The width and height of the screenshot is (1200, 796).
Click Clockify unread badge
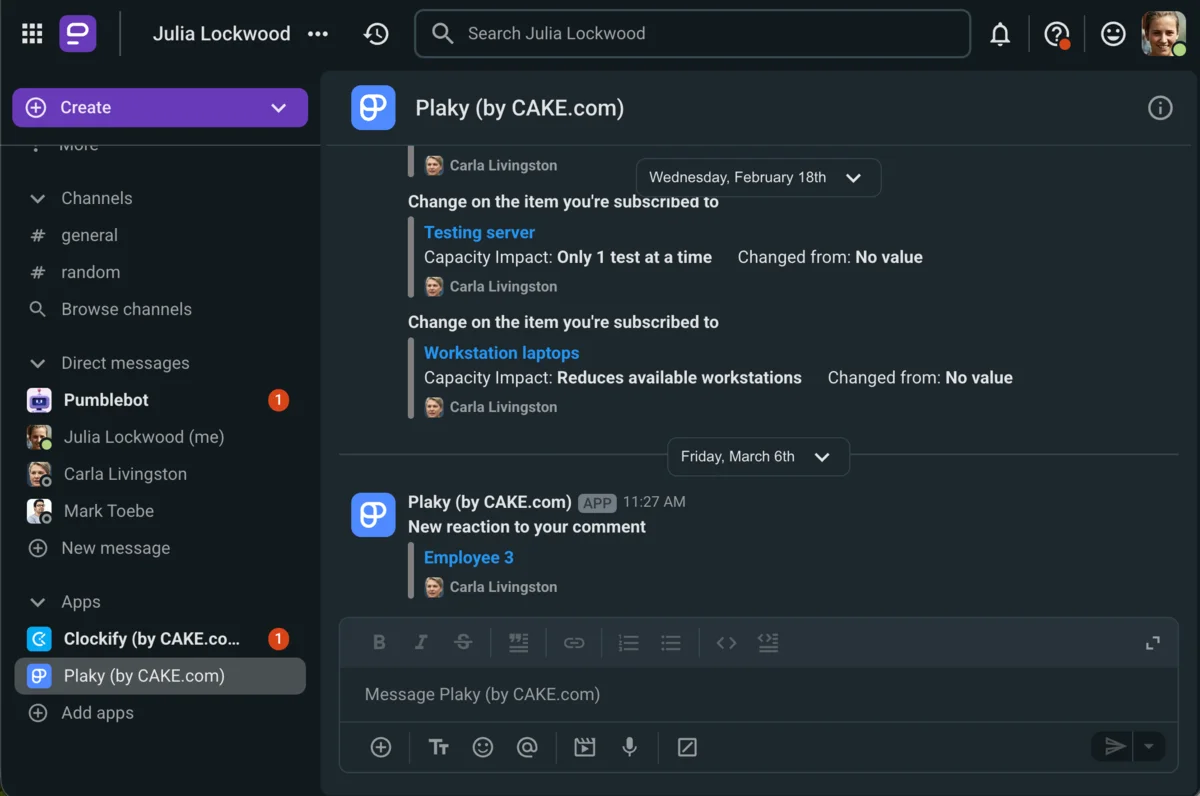pyautogui.click(x=278, y=640)
